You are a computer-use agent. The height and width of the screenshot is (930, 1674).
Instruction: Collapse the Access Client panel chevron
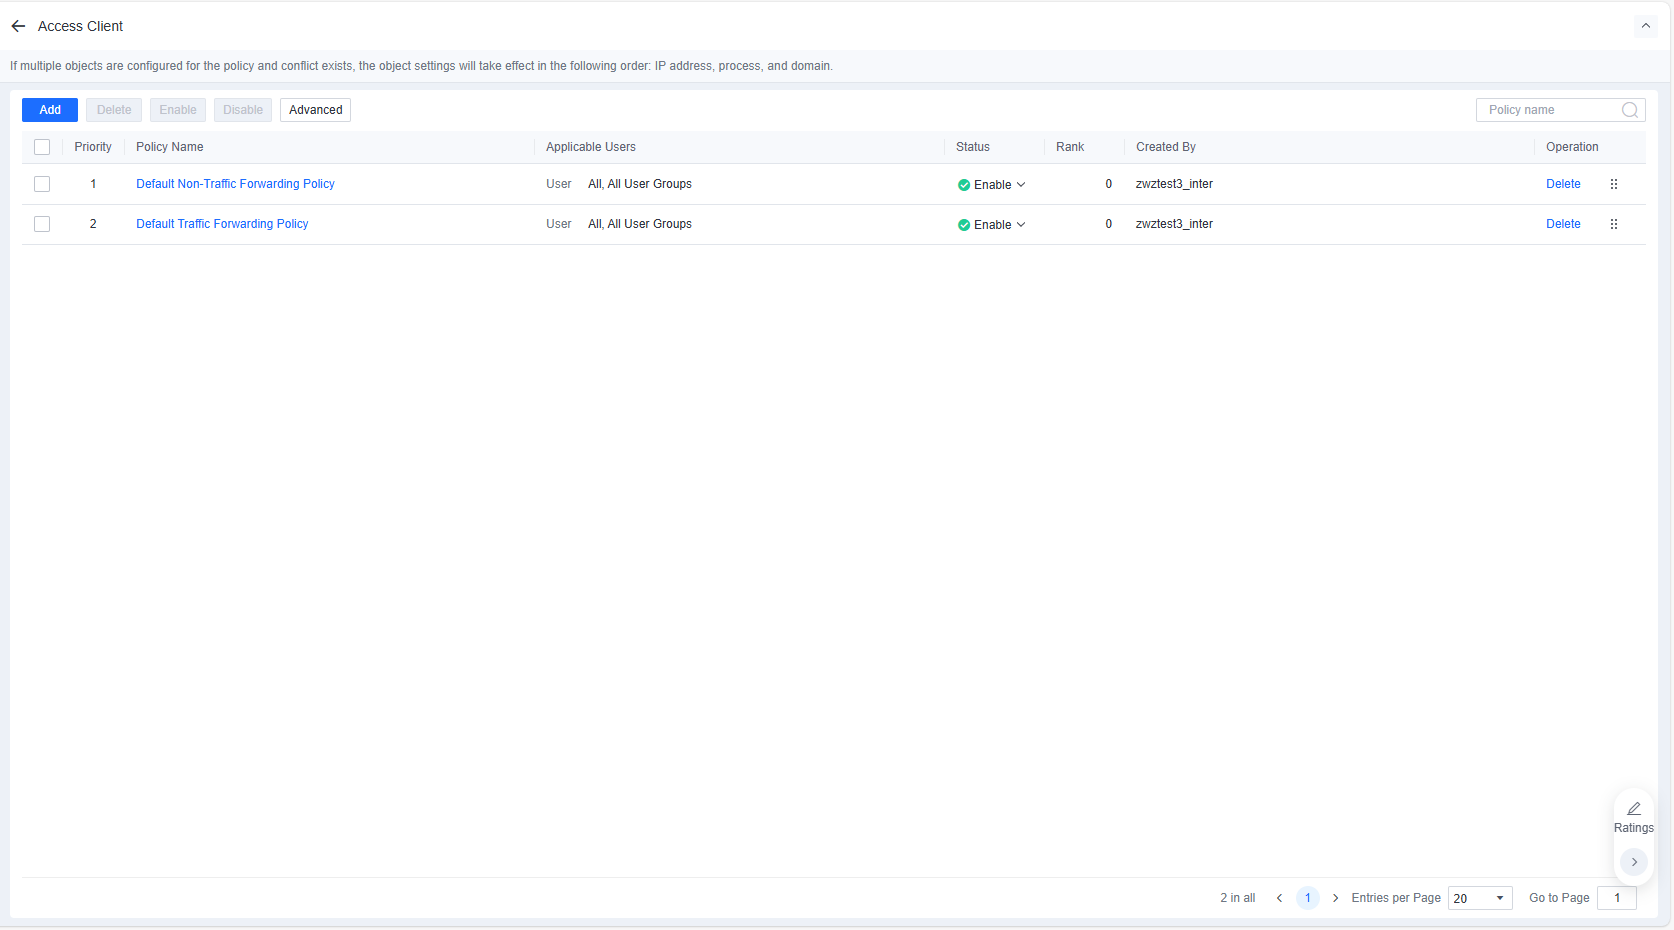click(1646, 26)
